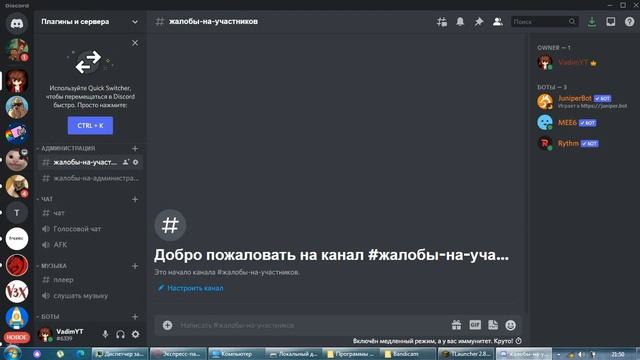
Task: Close the Quick Switcher tip
Action: click(135, 43)
